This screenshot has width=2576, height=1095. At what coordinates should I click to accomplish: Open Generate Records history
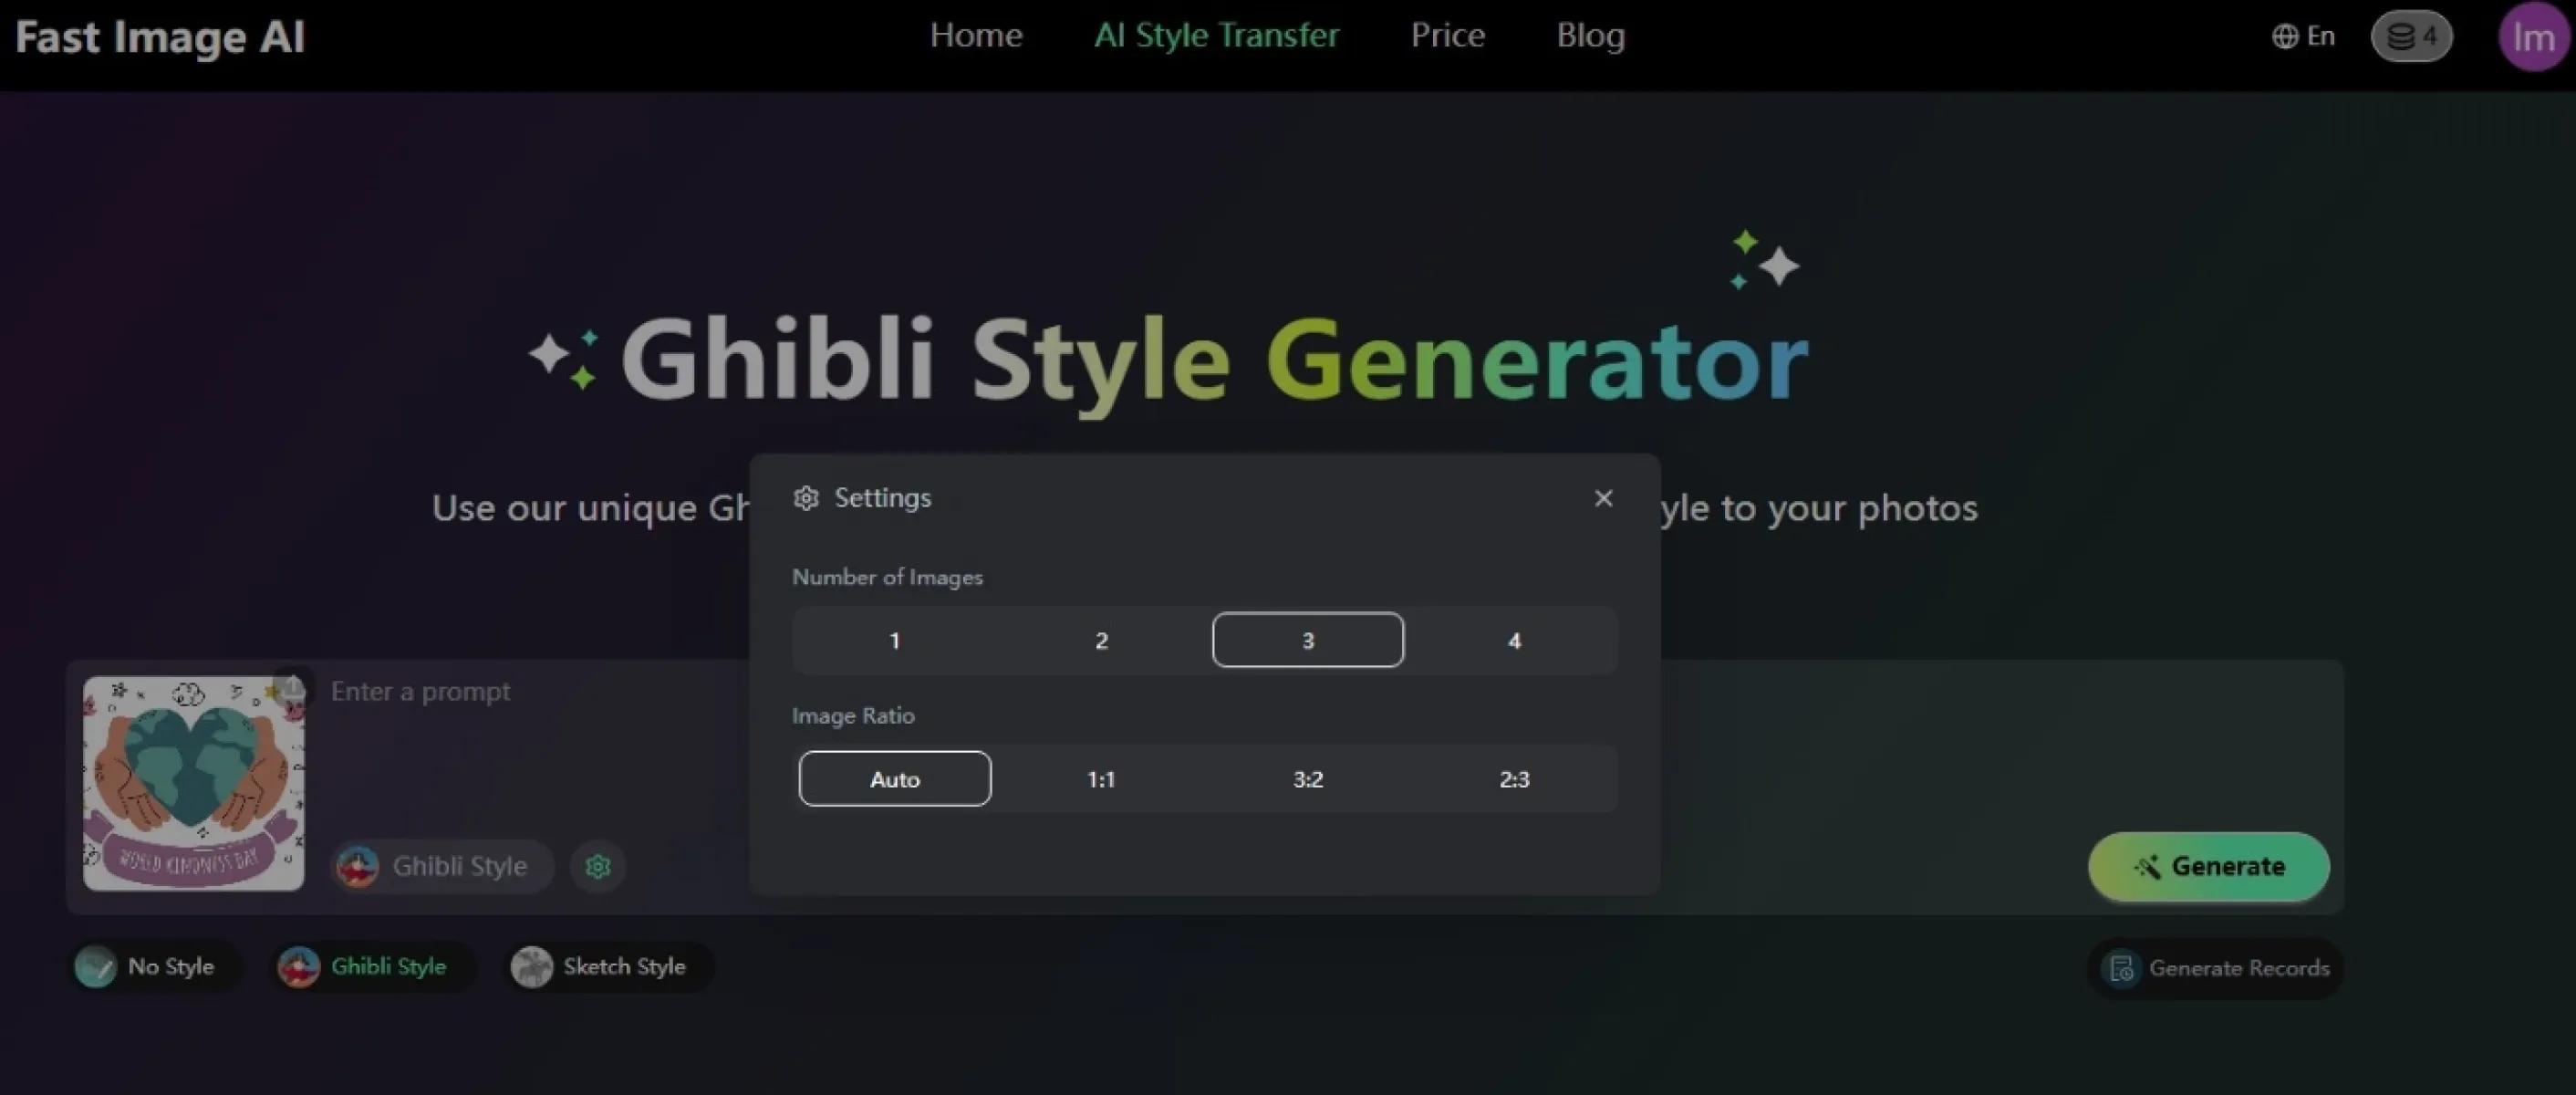(2216, 968)
